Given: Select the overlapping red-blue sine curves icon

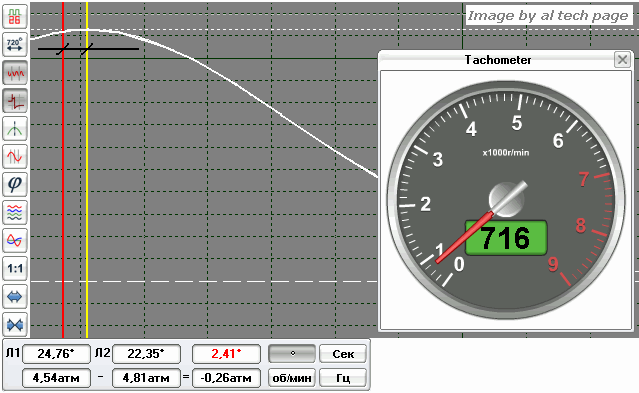Looking at the screenshot, I should click(15, 241).
